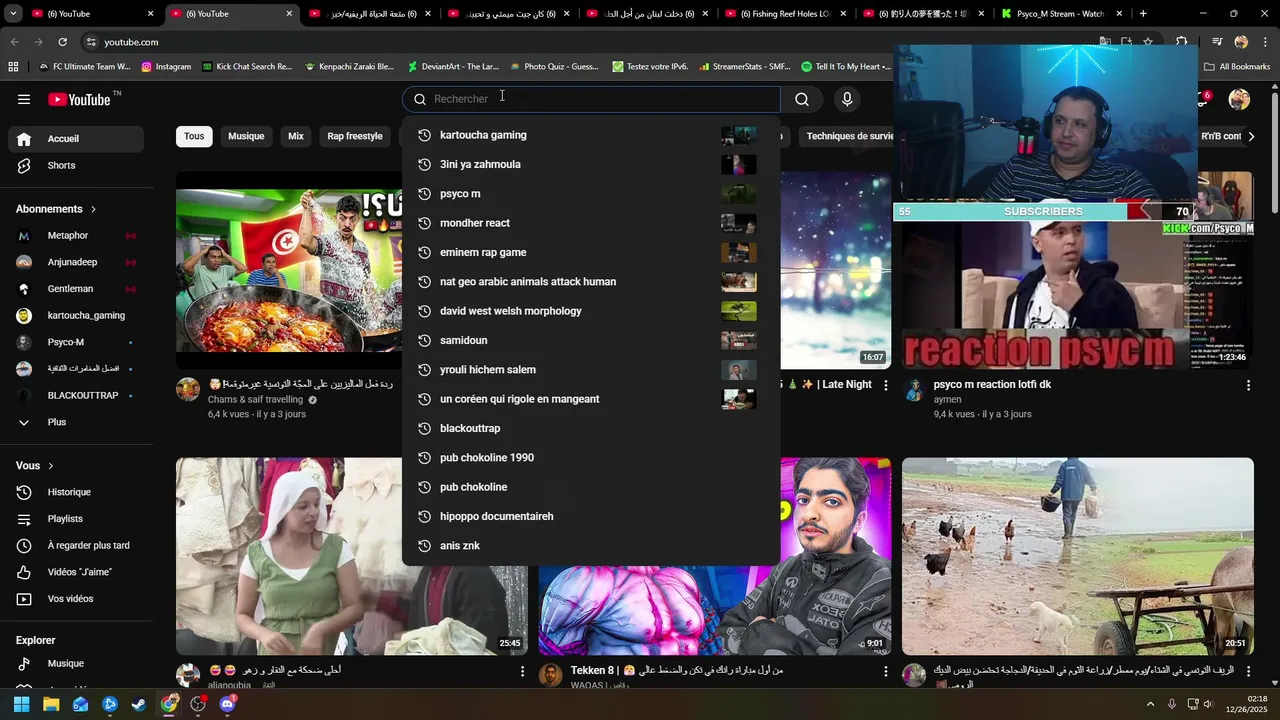This screenshot has height=720, width=1280.
Task: Select the Rap freestyle filter chip
Action: pos(355,136)
